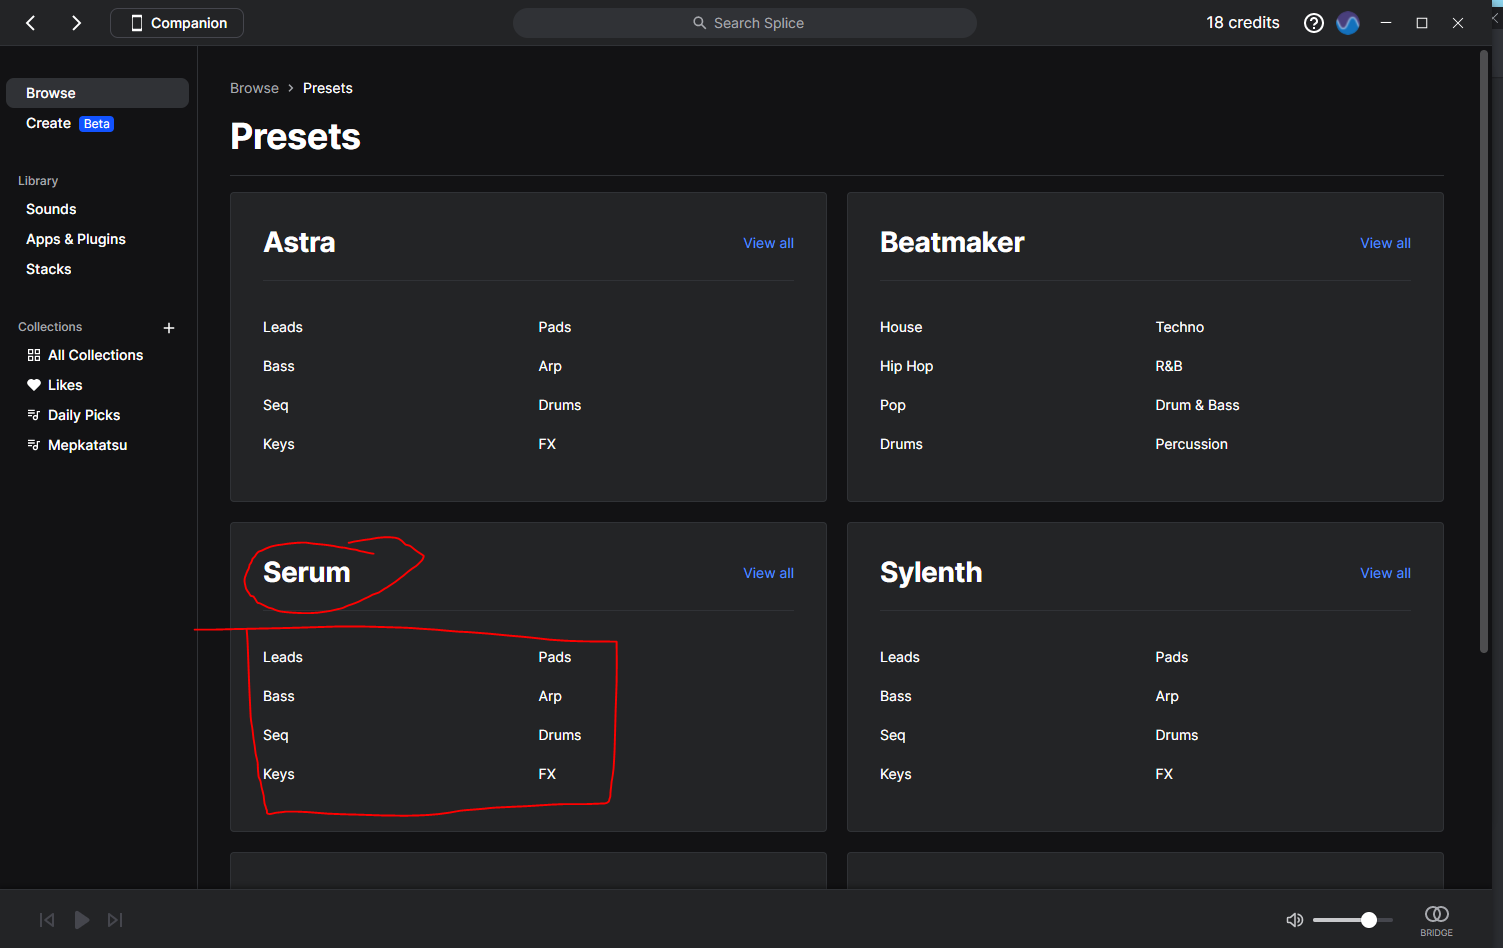The width and height of the screenshot is (1503, 948).
Task: View the 18 credits balance
Action: [x=1243, y=23]
